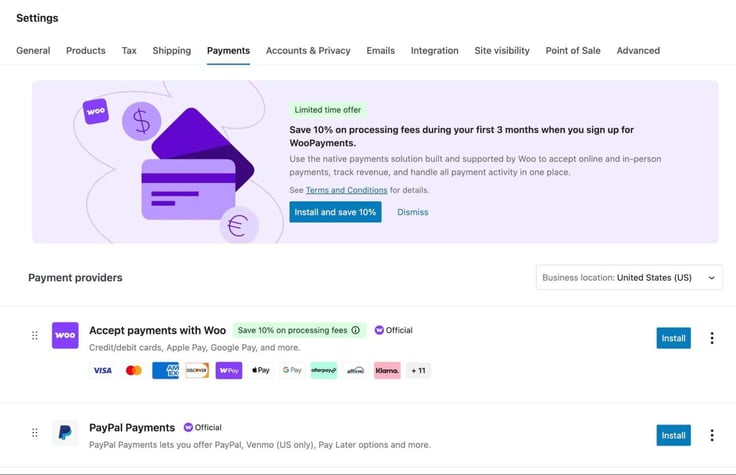Click the Accept payments with Woo title
The height and width of the screenshot is (475, 736).
click(157, 330)
